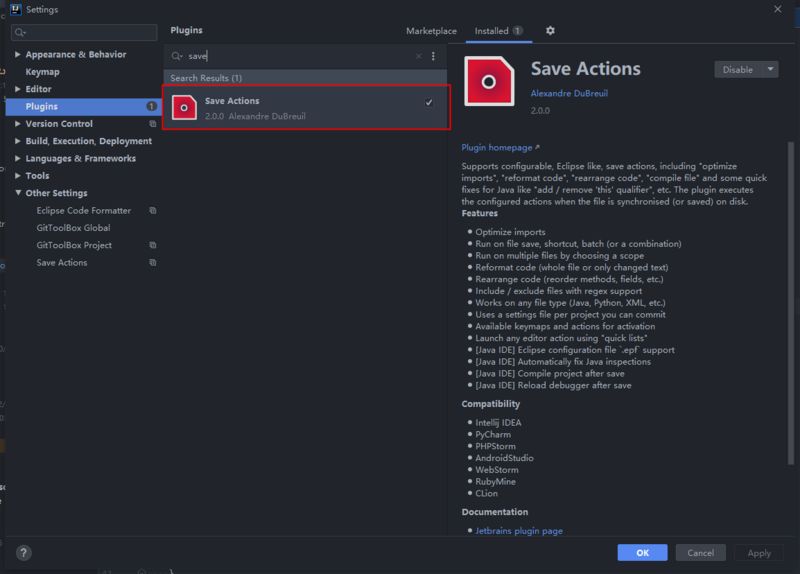800x574 pixels.
Task: Click the Documentation heading
Action: tap(494, 512)
